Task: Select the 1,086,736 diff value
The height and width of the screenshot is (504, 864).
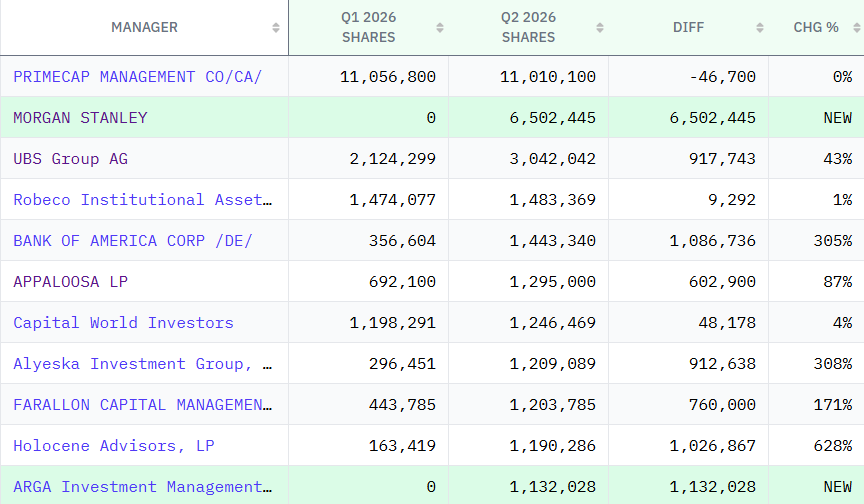Action: pyautogui.click(x=712, y=241)
